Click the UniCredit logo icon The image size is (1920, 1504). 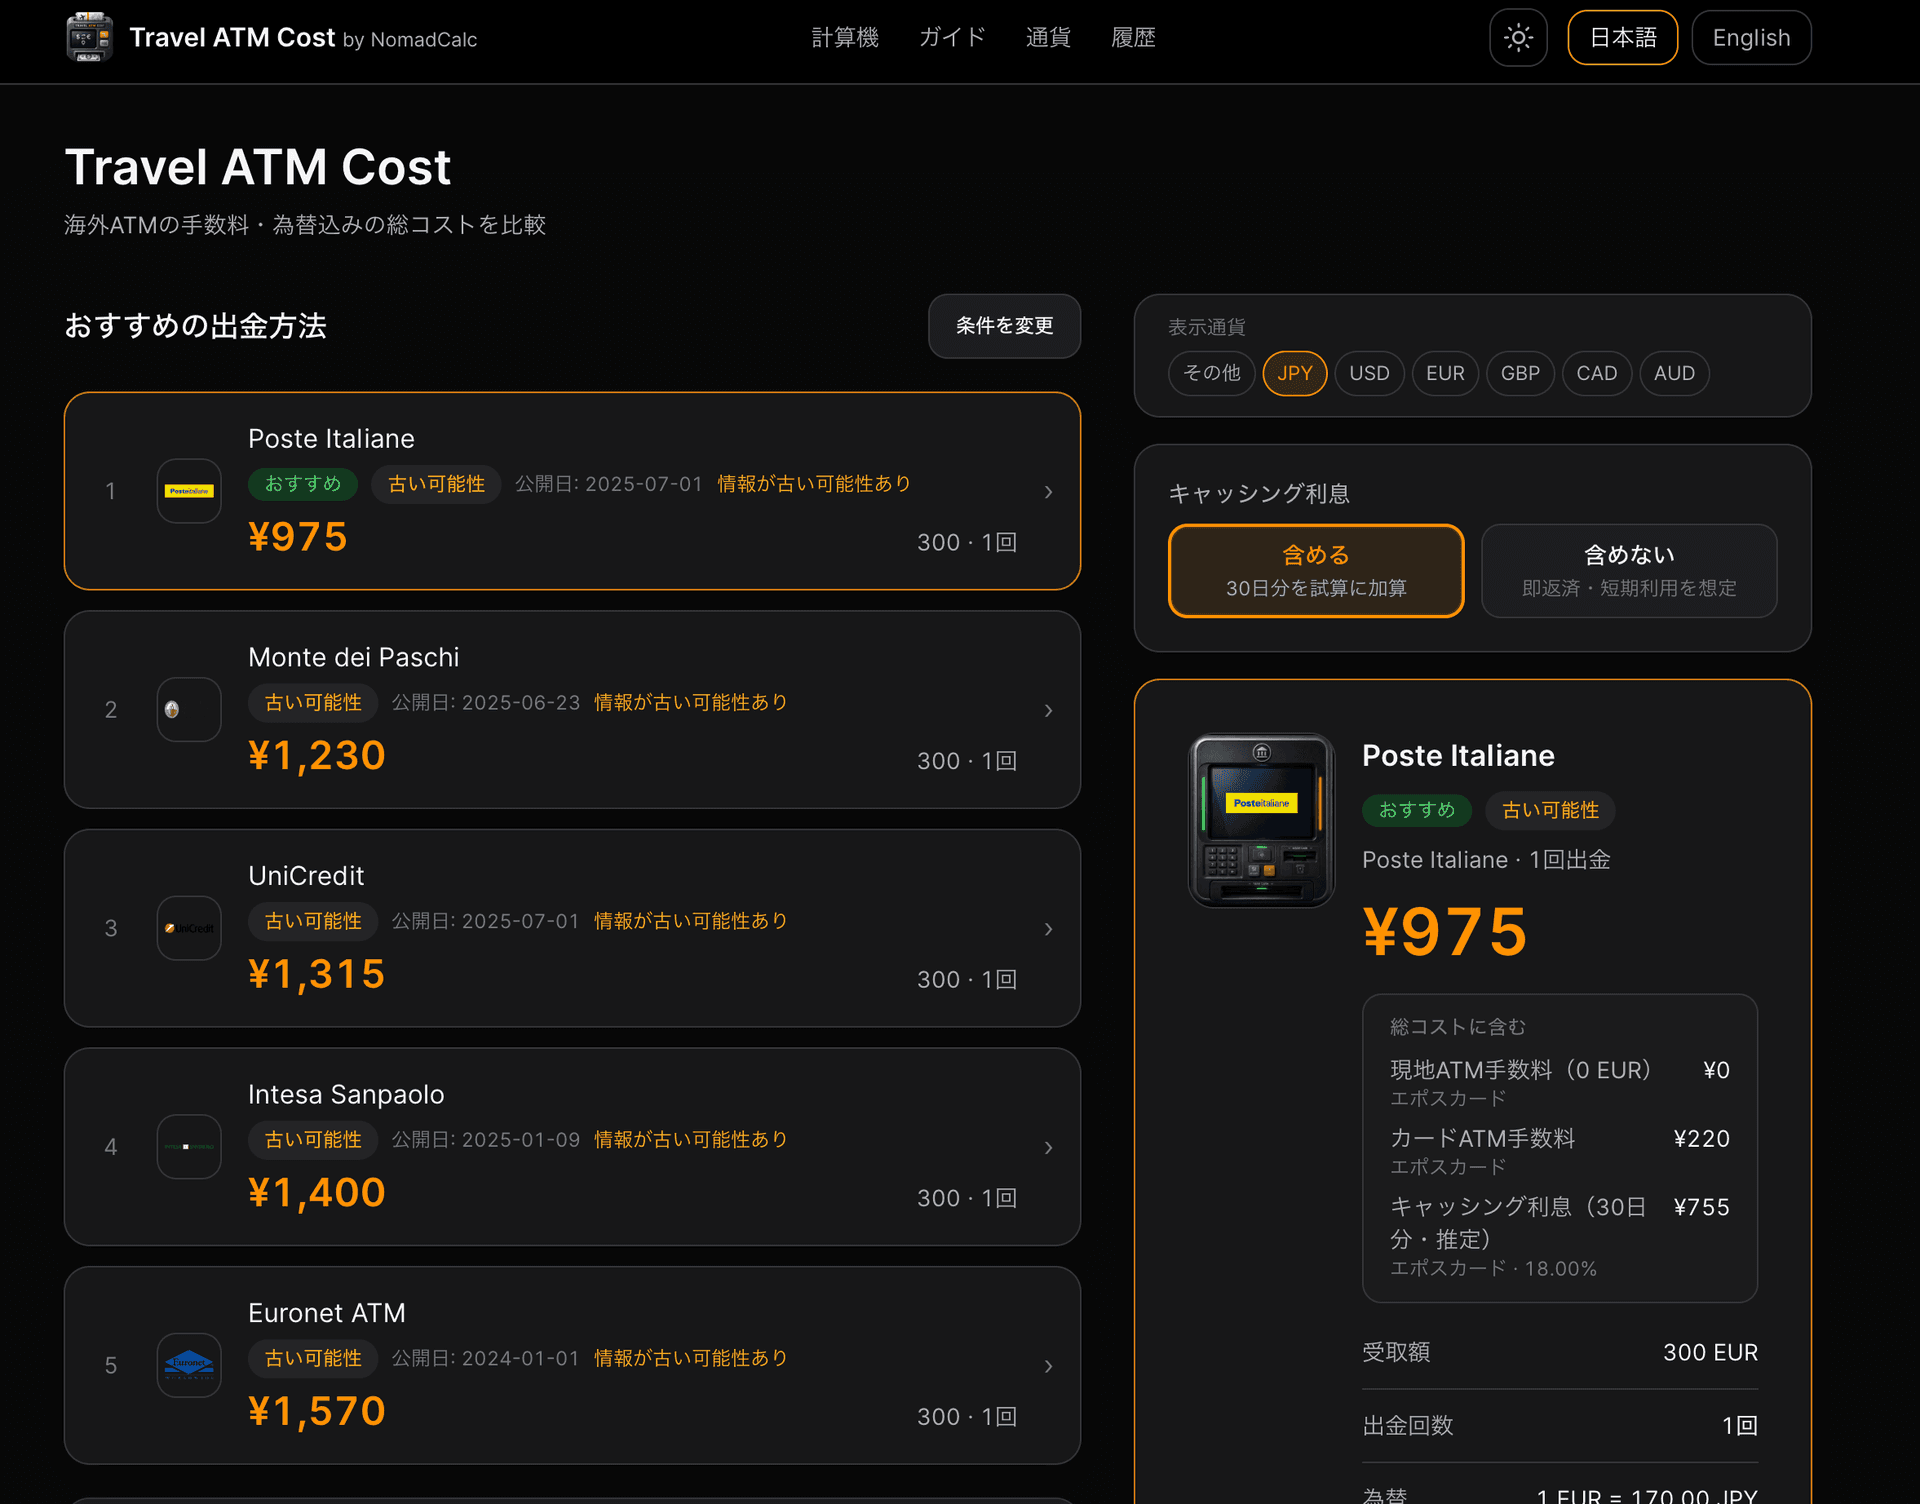(189, 928)
